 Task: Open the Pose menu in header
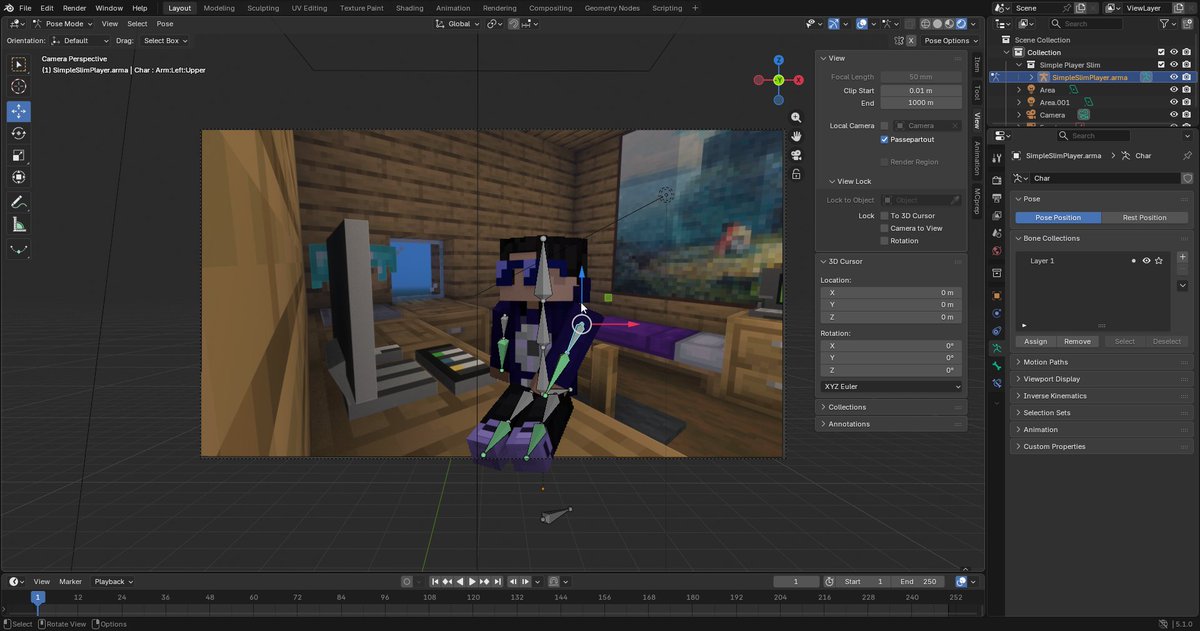click(x=164, y=23)
